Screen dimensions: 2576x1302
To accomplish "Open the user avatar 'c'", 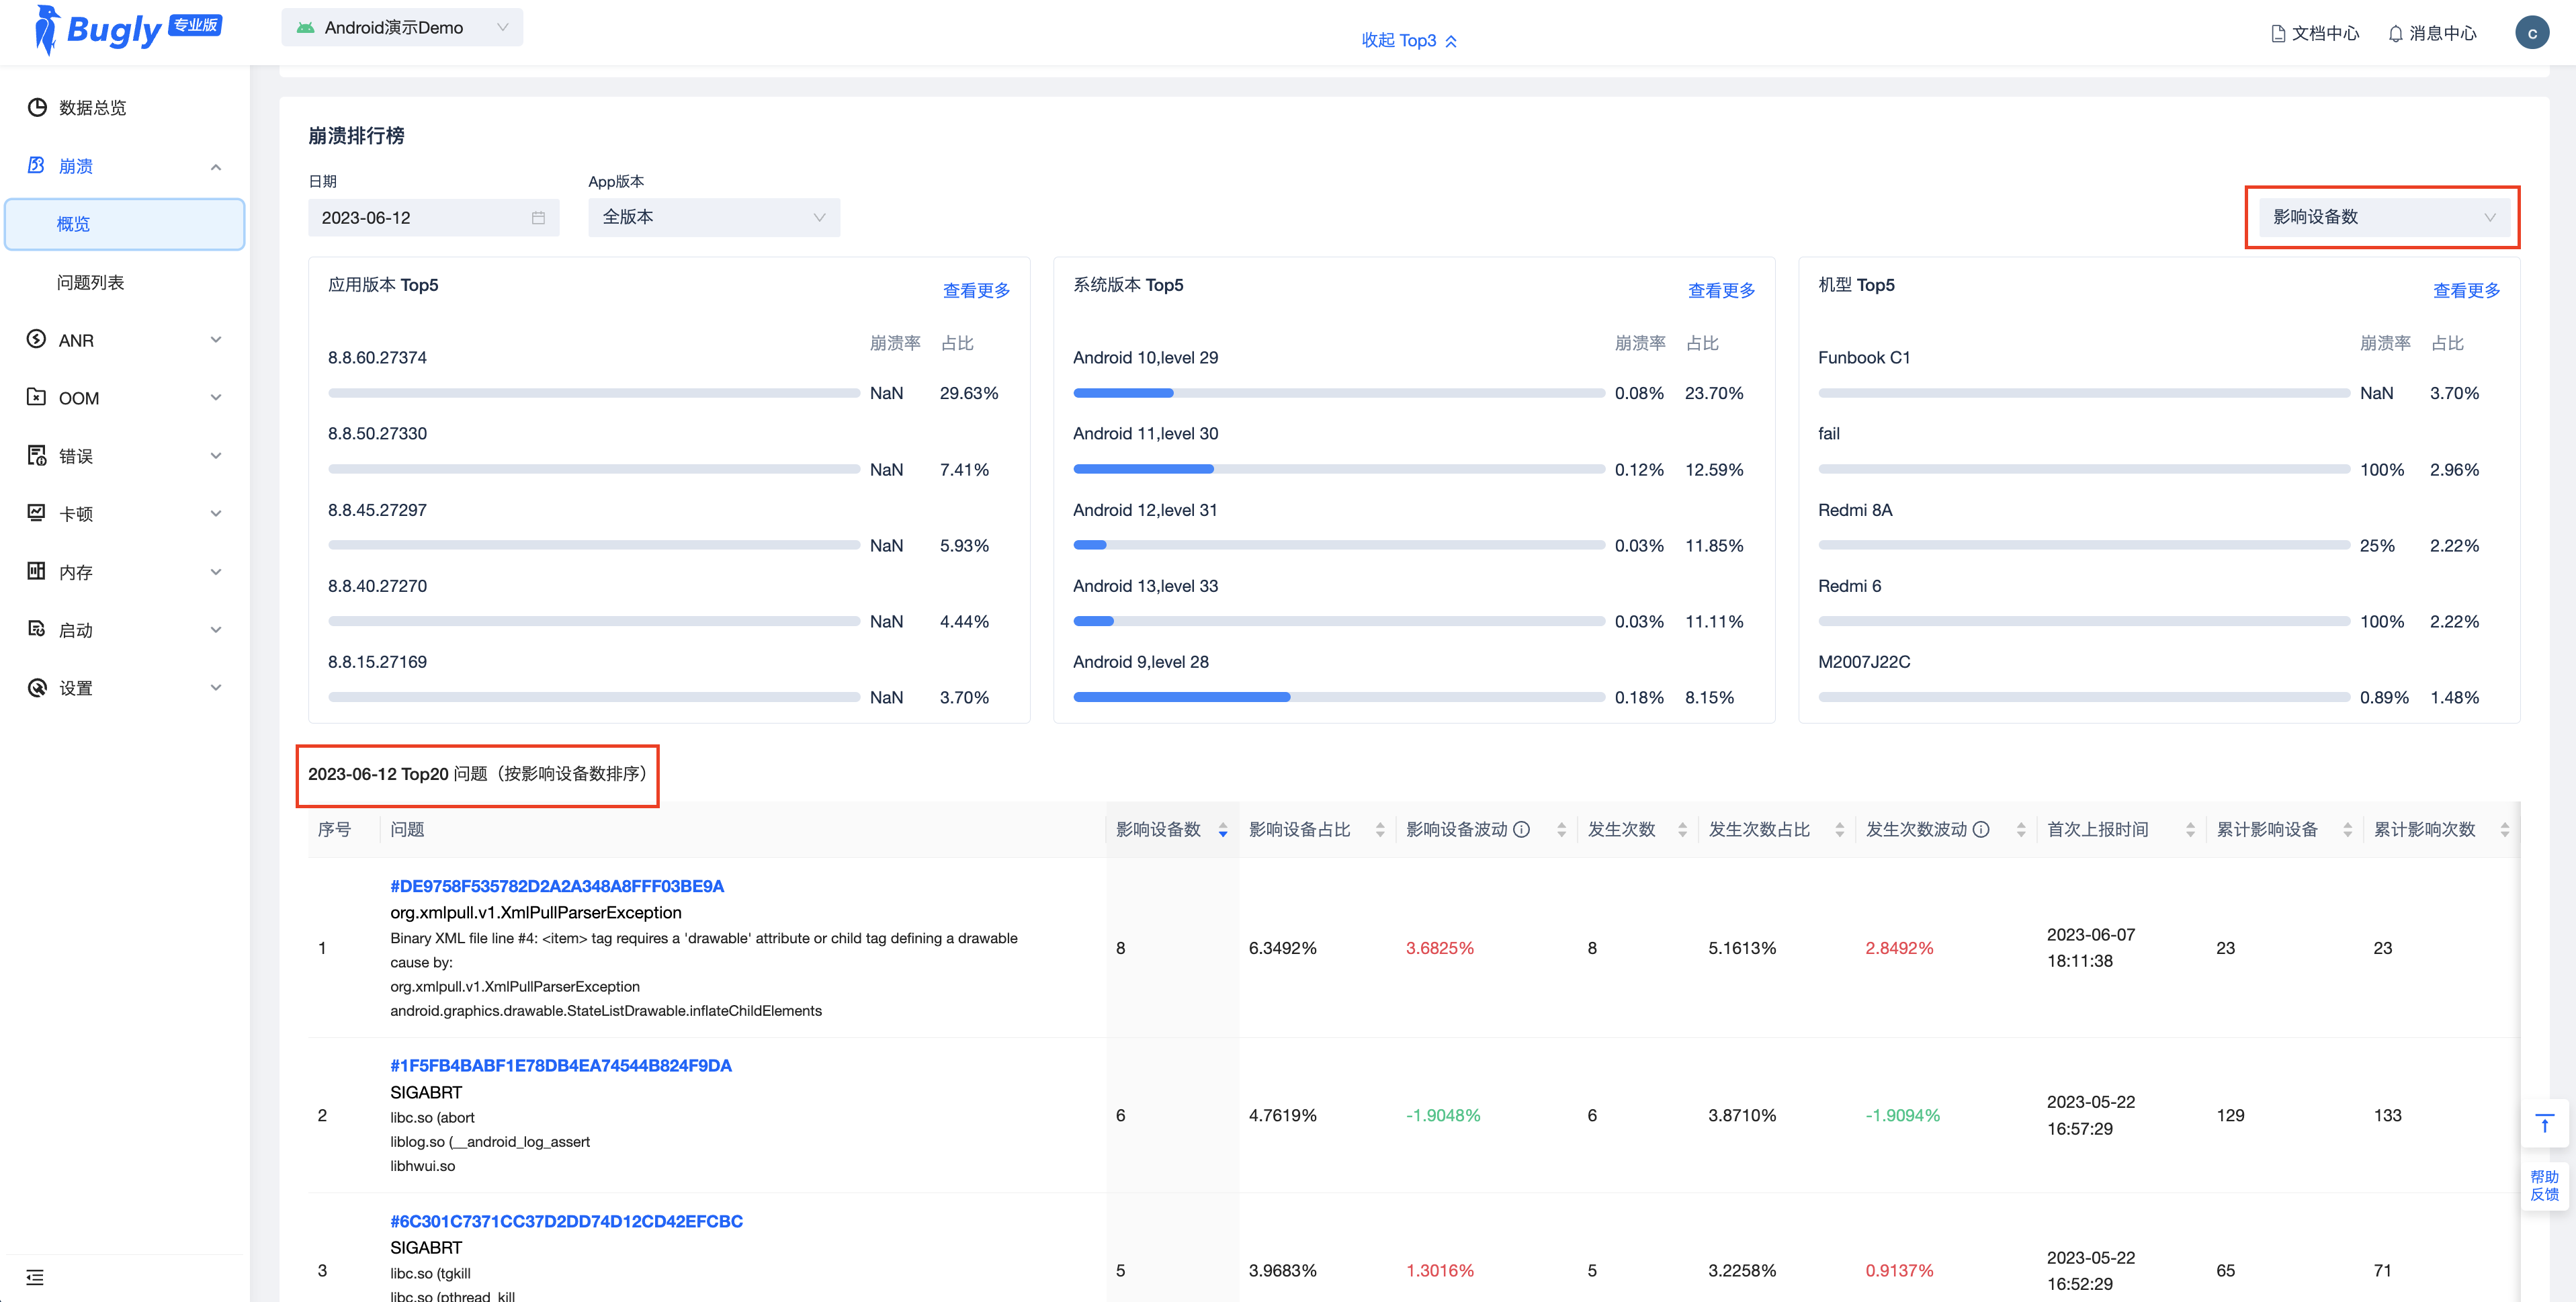I will coord(2532,33).
